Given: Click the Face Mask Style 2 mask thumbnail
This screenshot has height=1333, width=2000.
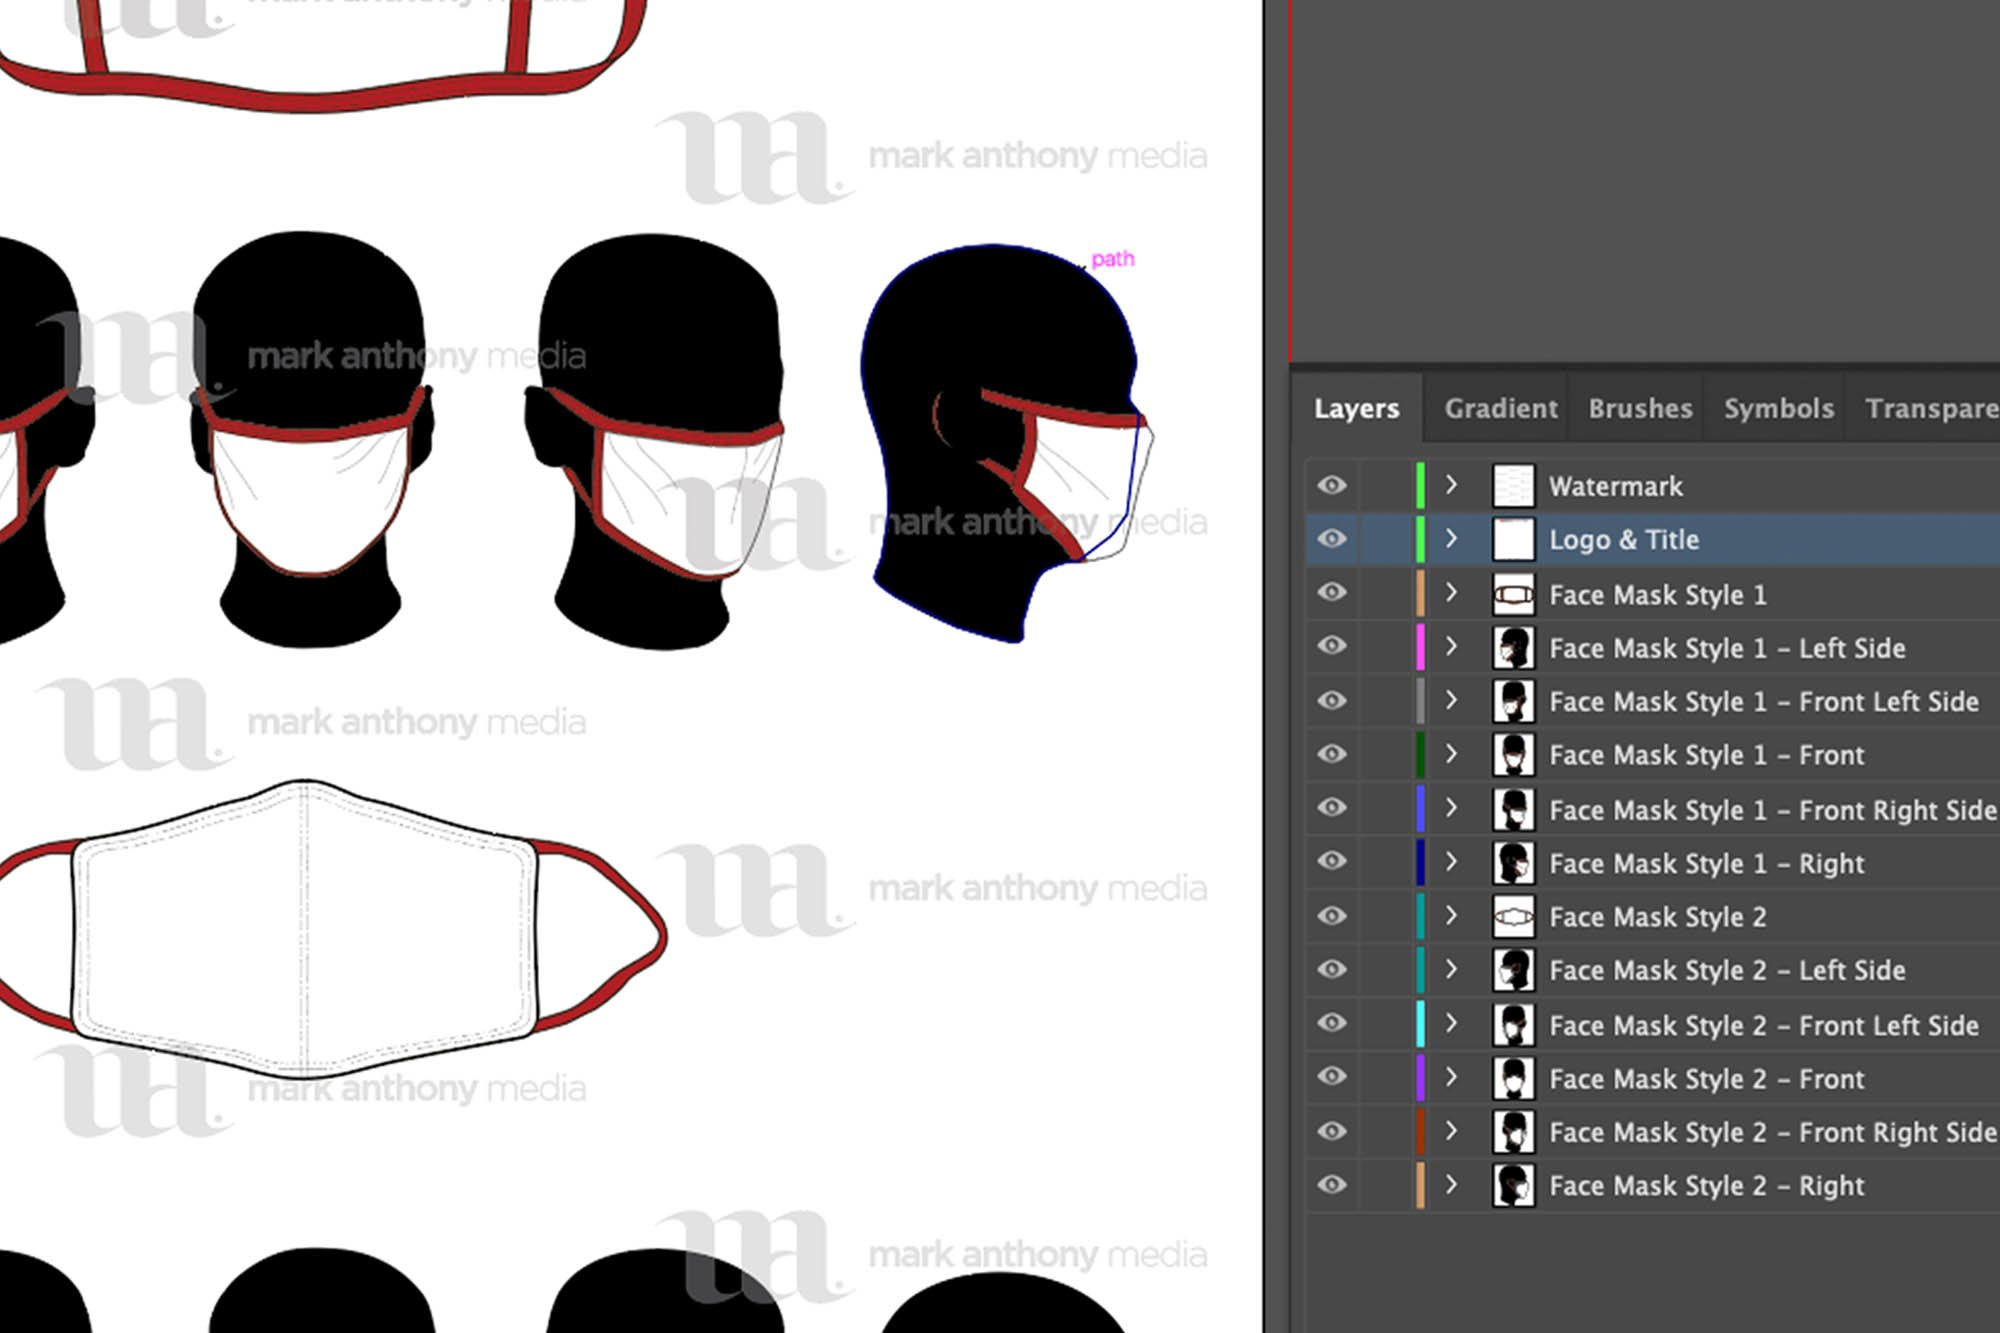Looking at the screenshot, I should (1513, 916).
